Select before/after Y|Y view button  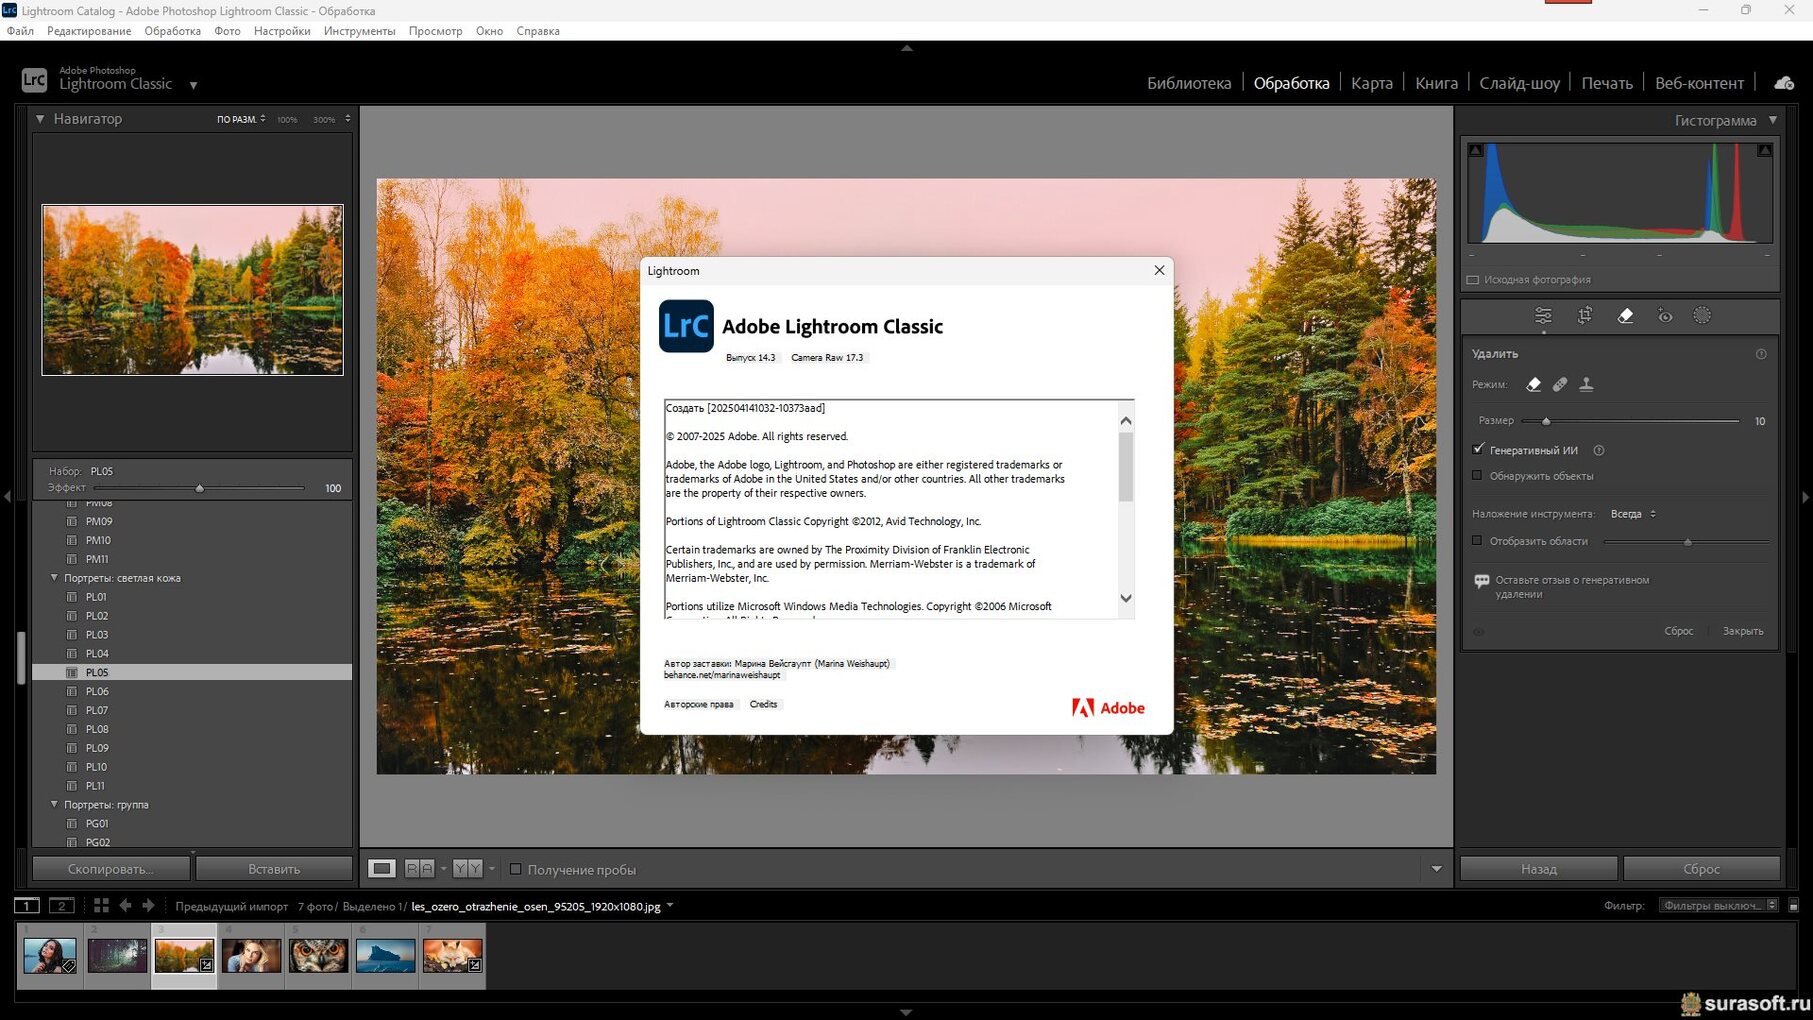467,869
